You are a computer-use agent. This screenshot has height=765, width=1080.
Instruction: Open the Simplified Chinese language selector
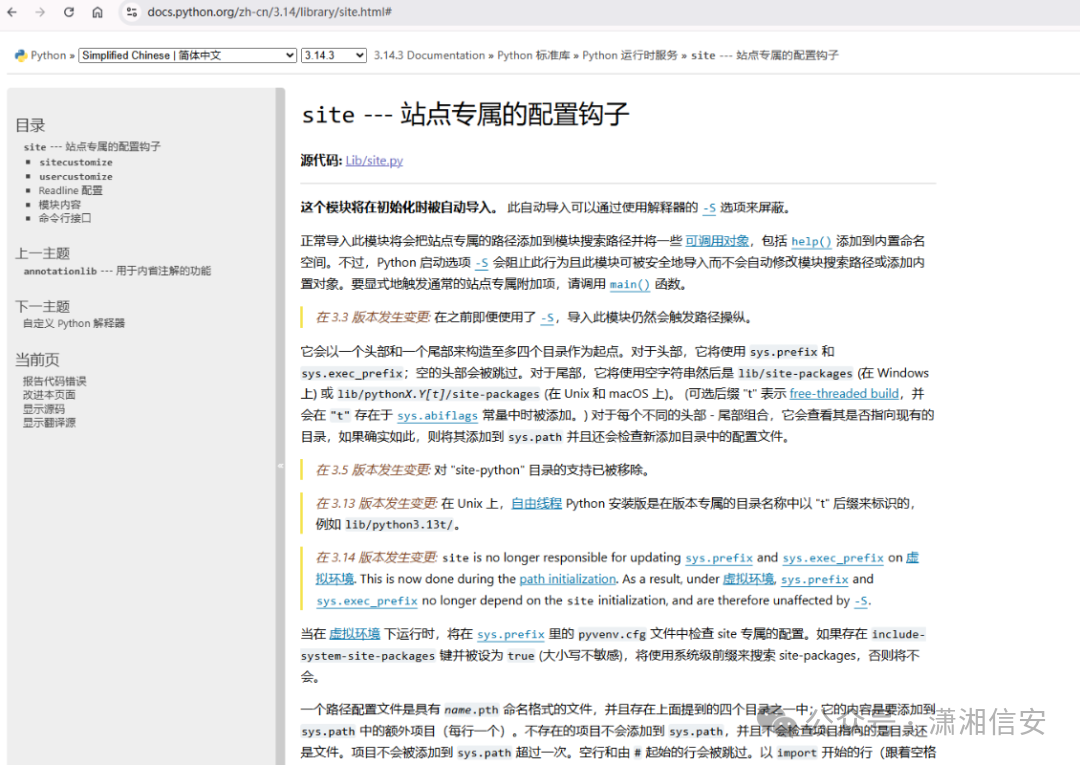pos(180,55)
